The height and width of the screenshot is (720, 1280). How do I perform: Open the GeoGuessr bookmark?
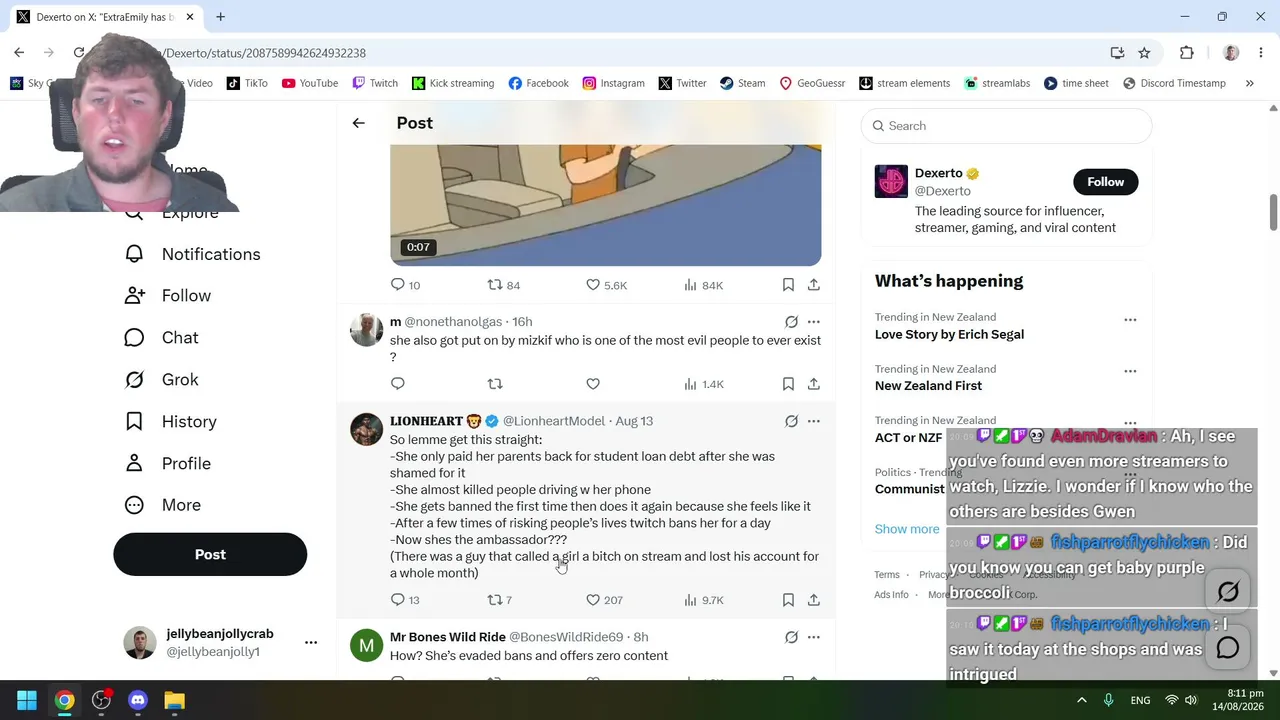[812, 83]
